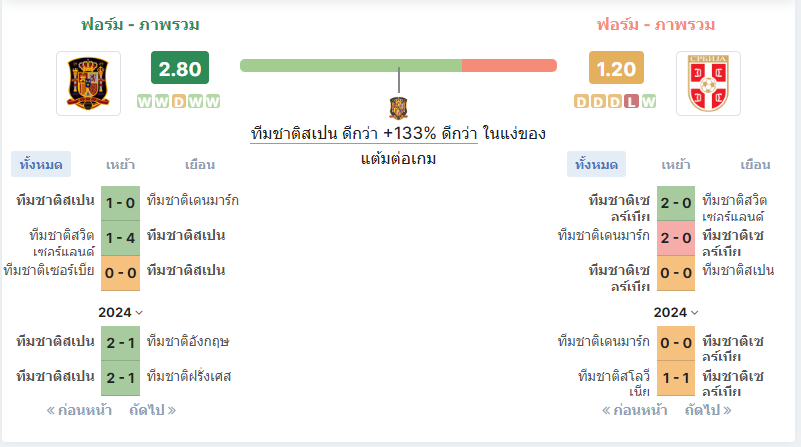Click Serbia's 1.20 rating badge
The width and height of the screenshot is (801, 447).
point(616,69)
